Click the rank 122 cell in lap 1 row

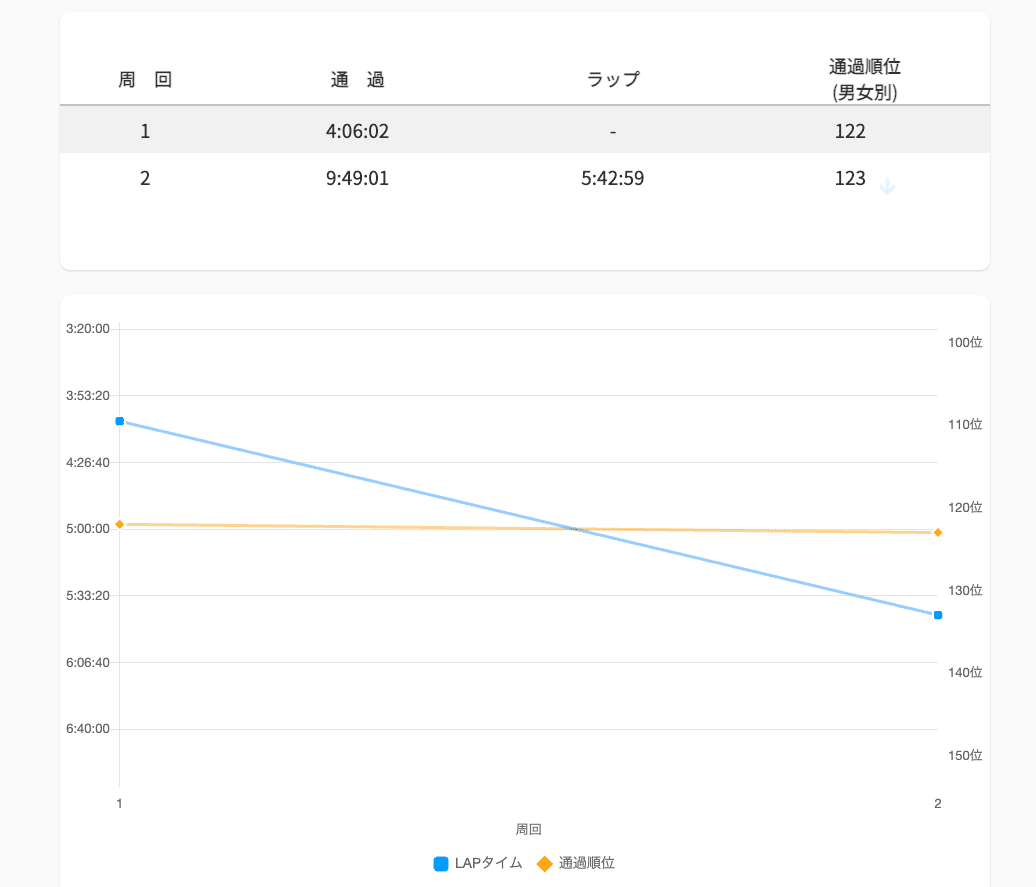point(849,131)
